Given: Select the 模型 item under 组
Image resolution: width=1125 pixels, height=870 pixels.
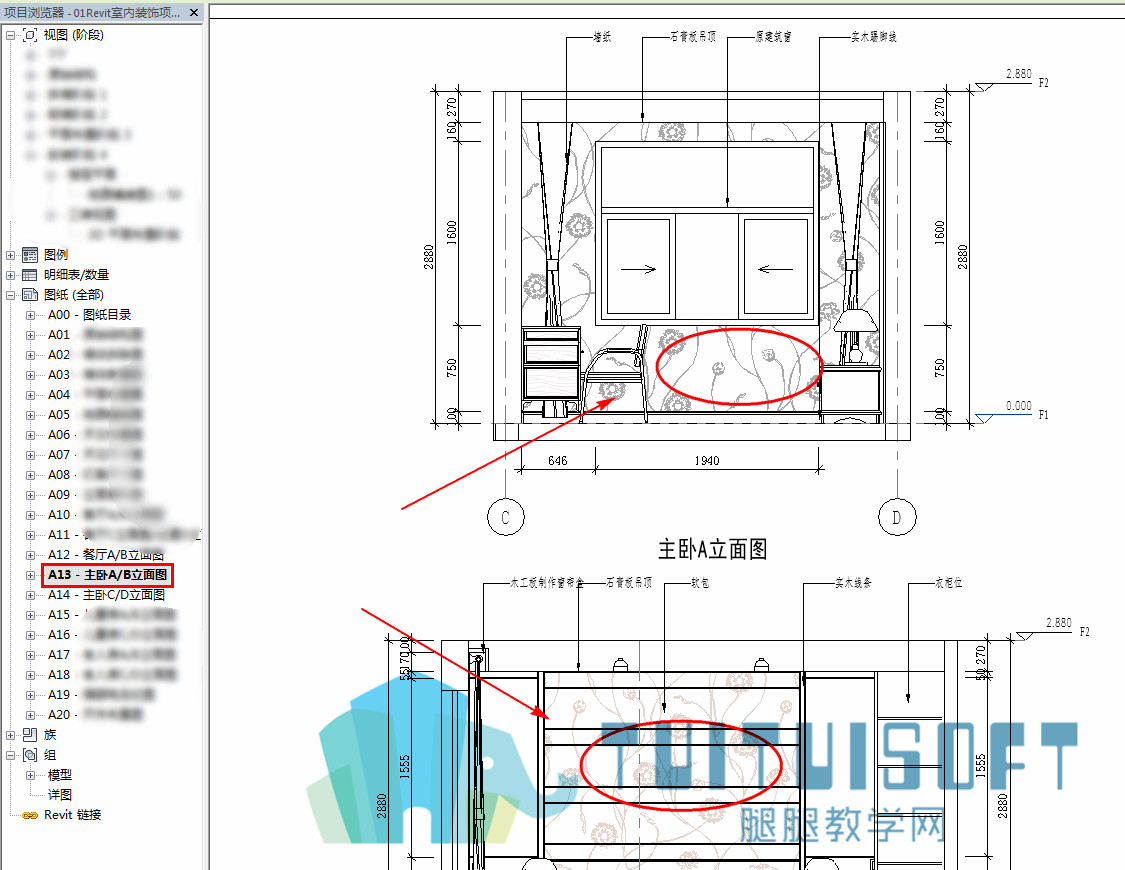Looking at the screenshot, I should (60, 775).
